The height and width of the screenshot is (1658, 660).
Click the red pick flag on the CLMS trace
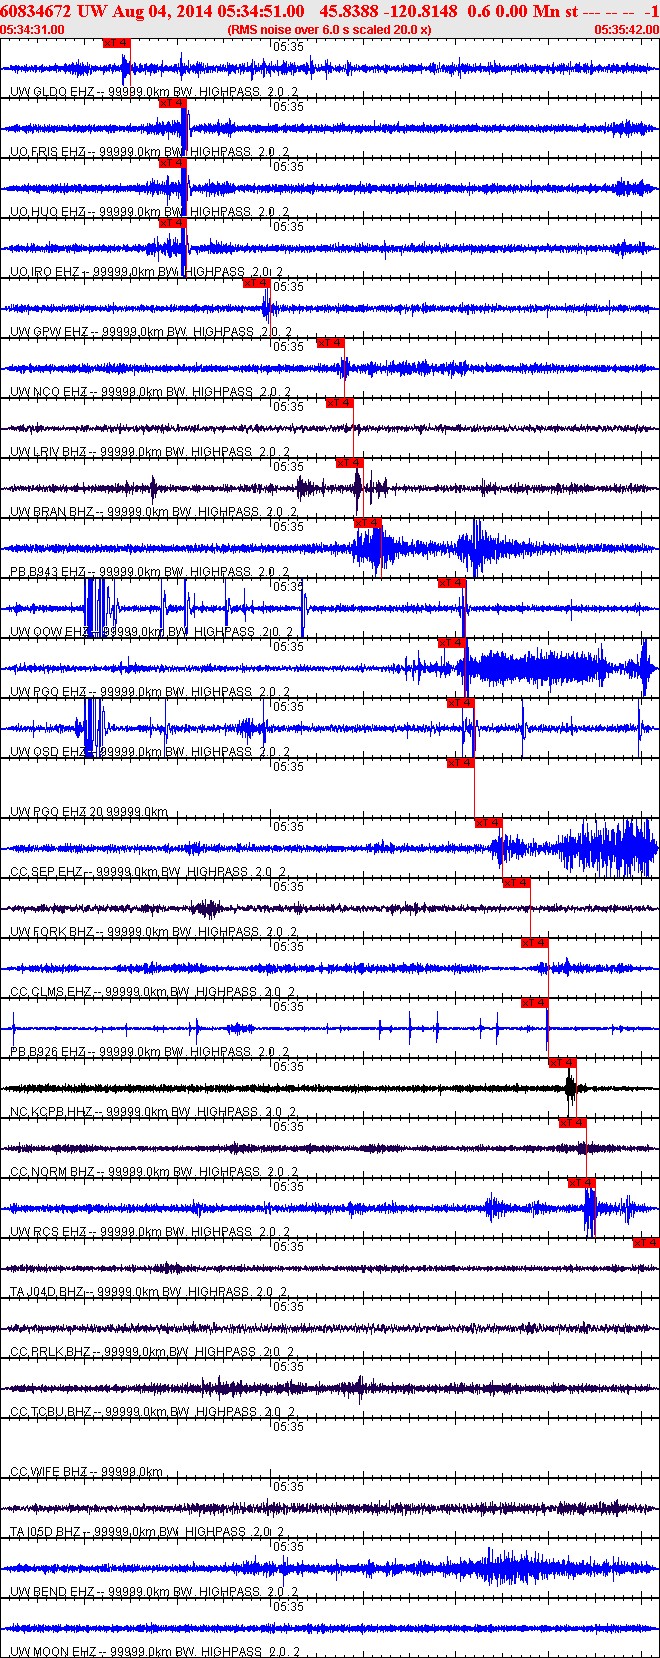[535, 942]
